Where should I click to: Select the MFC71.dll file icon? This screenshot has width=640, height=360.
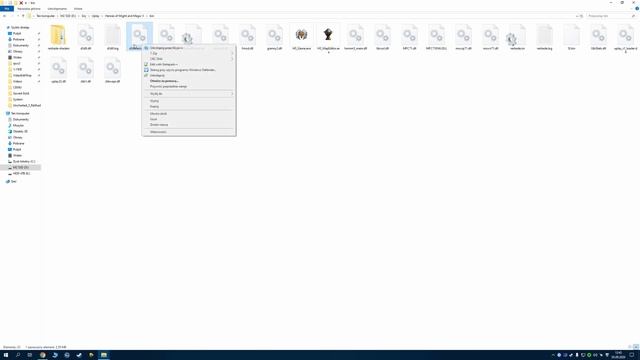pos(409,35)
